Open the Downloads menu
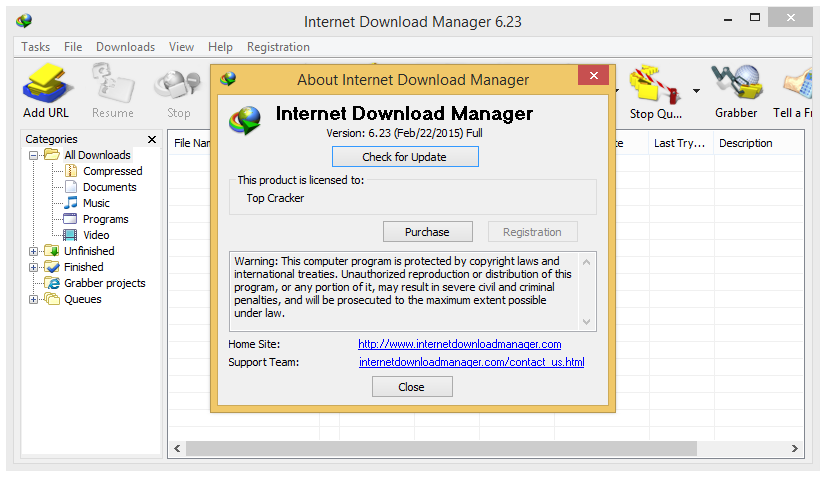This screenshot has height=479, width=827. point(126,47)
